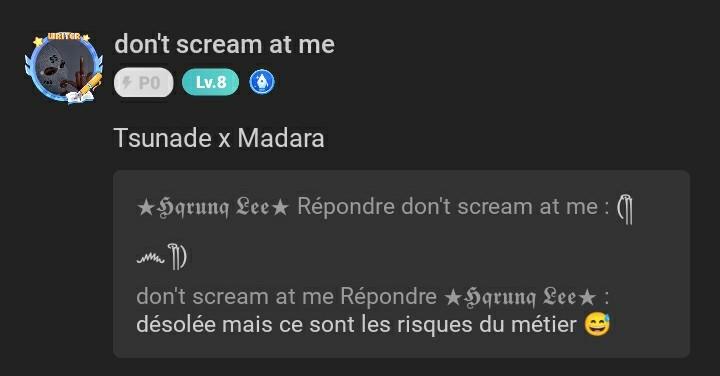Tap the sweat smile emoji

point(597,325)
